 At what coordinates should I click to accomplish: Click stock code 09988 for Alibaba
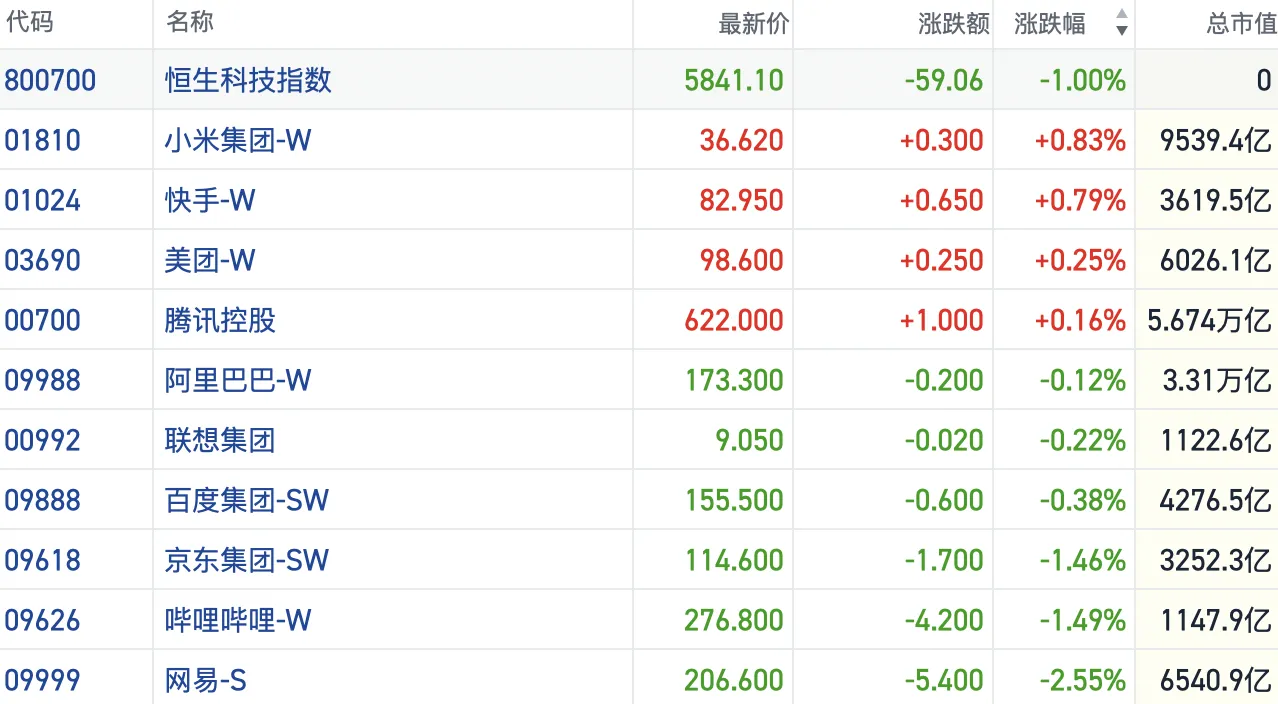click(43, 380)
